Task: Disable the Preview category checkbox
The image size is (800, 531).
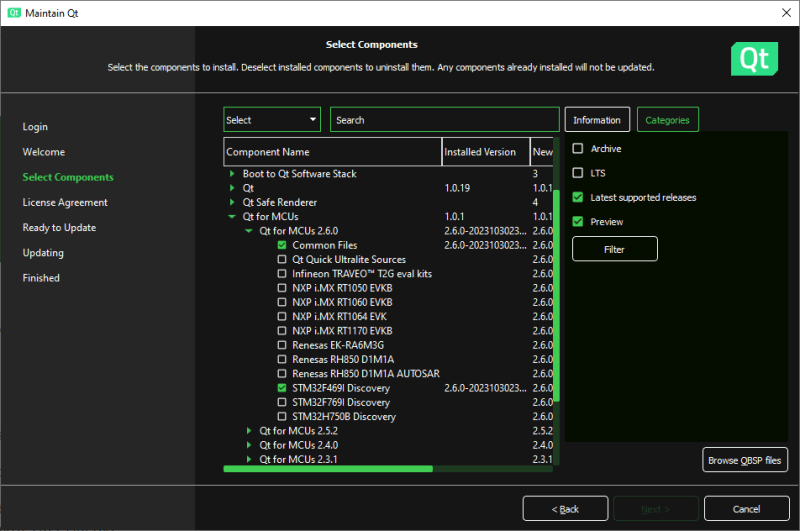Action: point(578,222)
